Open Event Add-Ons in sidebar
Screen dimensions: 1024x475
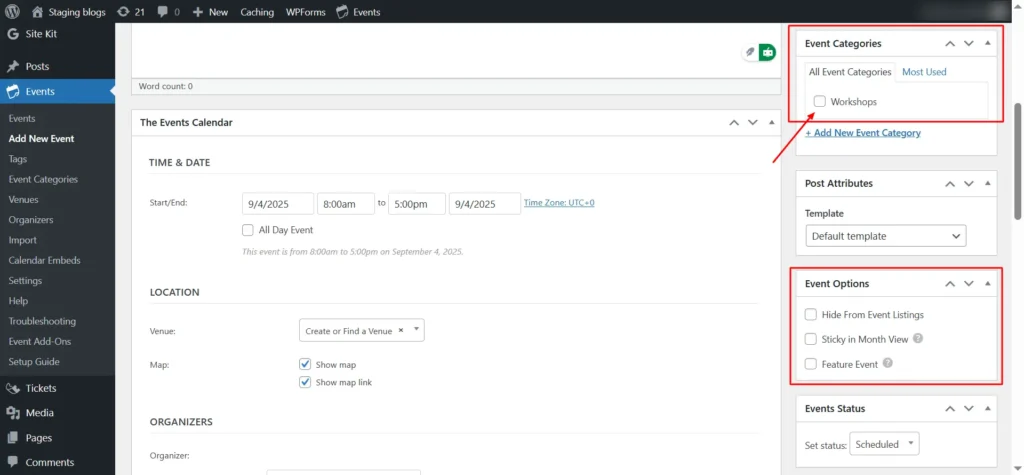tap(40, 342)
